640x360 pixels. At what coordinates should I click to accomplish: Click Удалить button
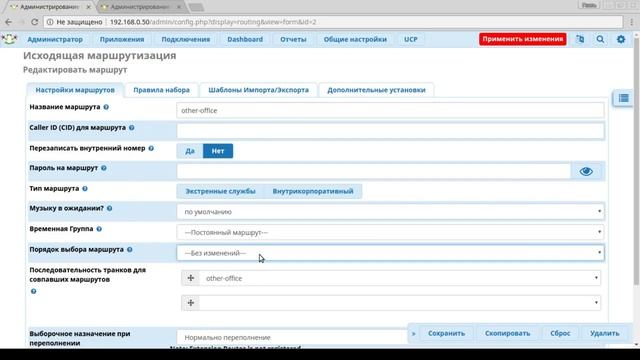[x=604, y=333]
